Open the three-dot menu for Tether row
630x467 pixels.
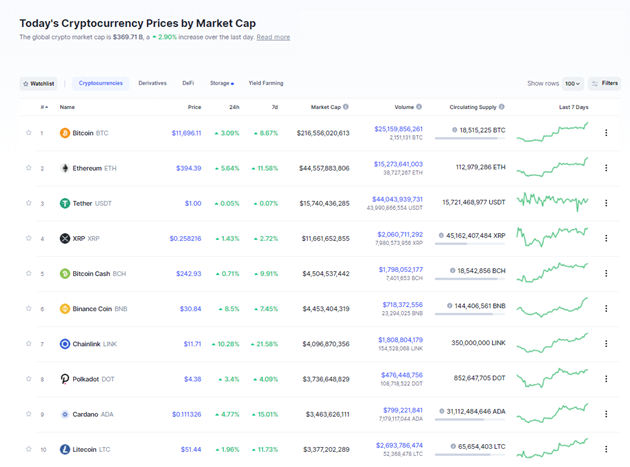pyautogui.click(x=606, y=203)
